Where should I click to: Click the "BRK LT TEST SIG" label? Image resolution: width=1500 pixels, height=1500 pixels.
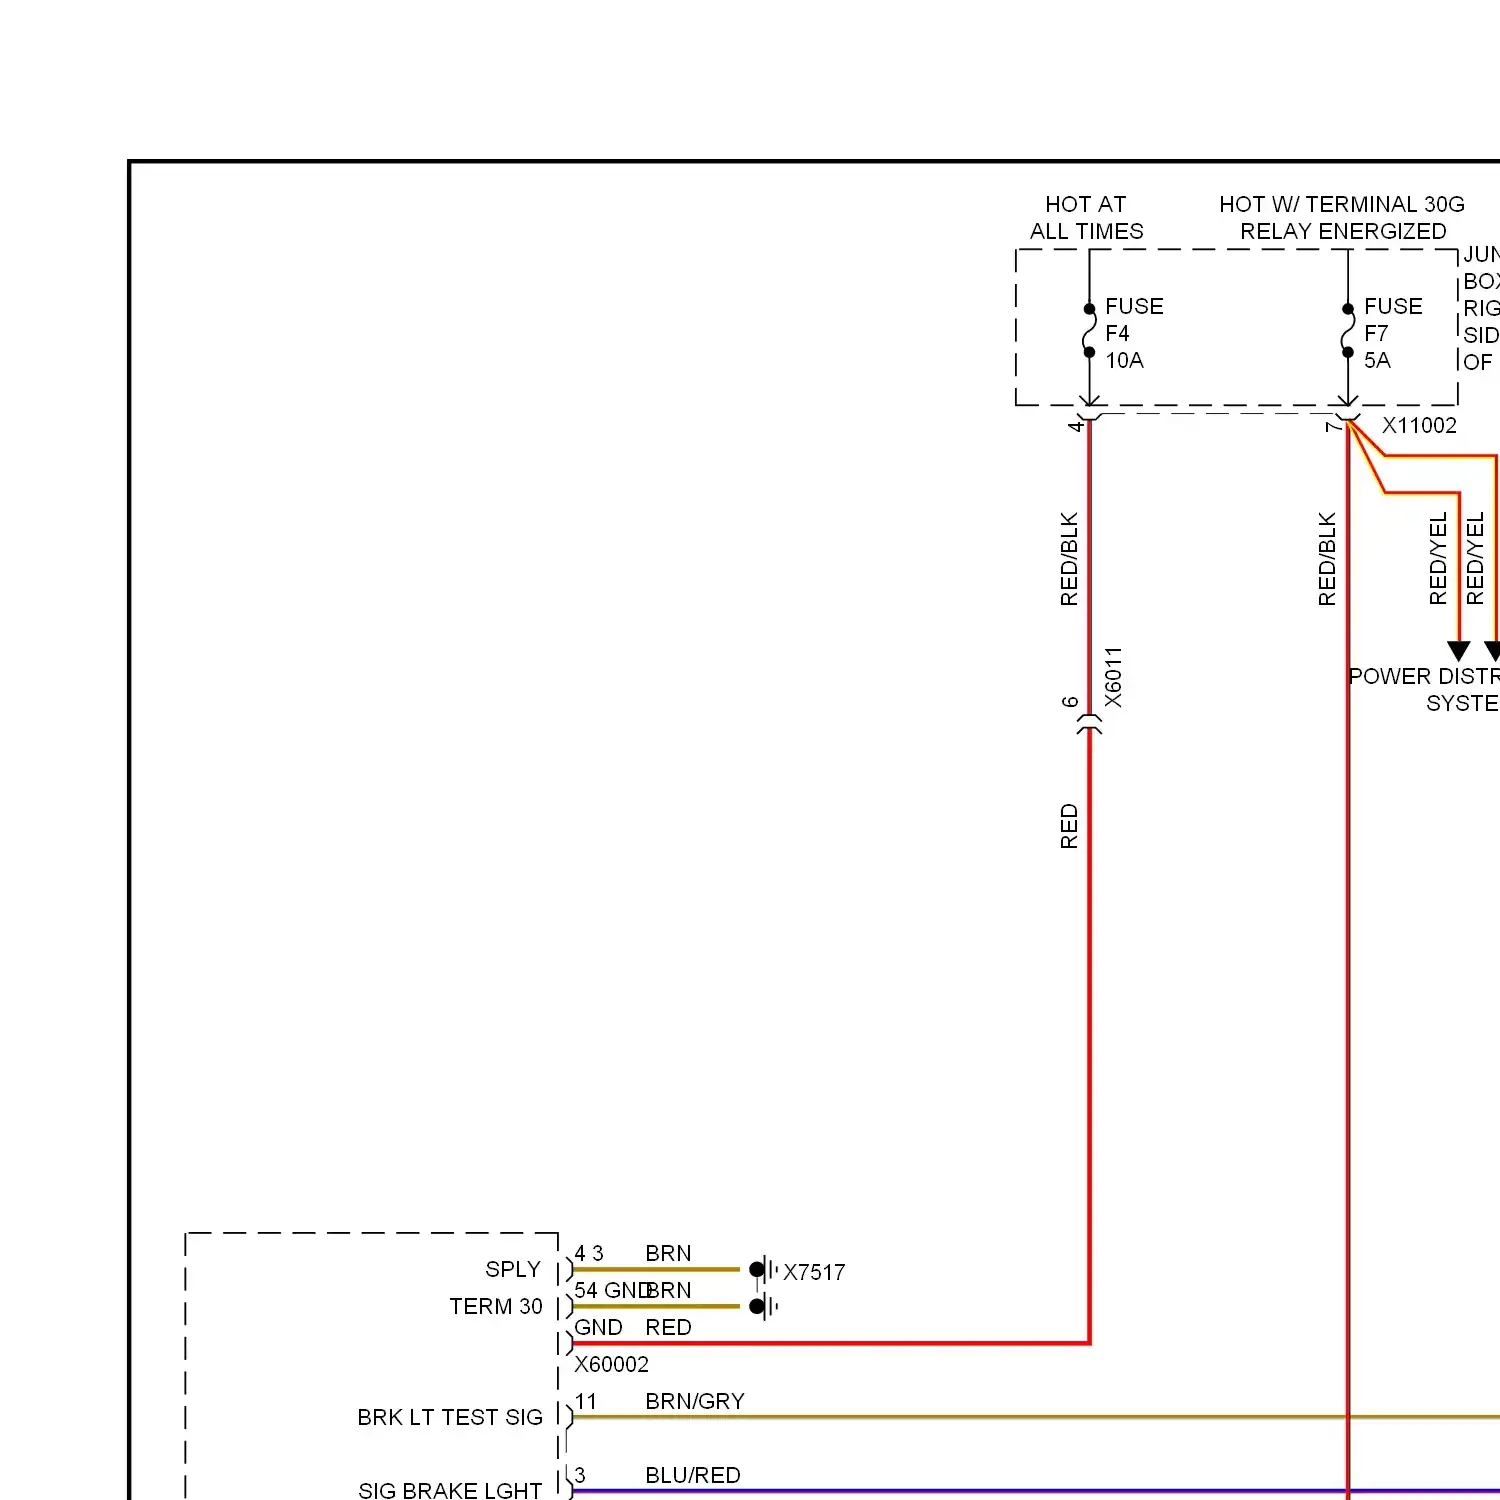pos(450,1417)
